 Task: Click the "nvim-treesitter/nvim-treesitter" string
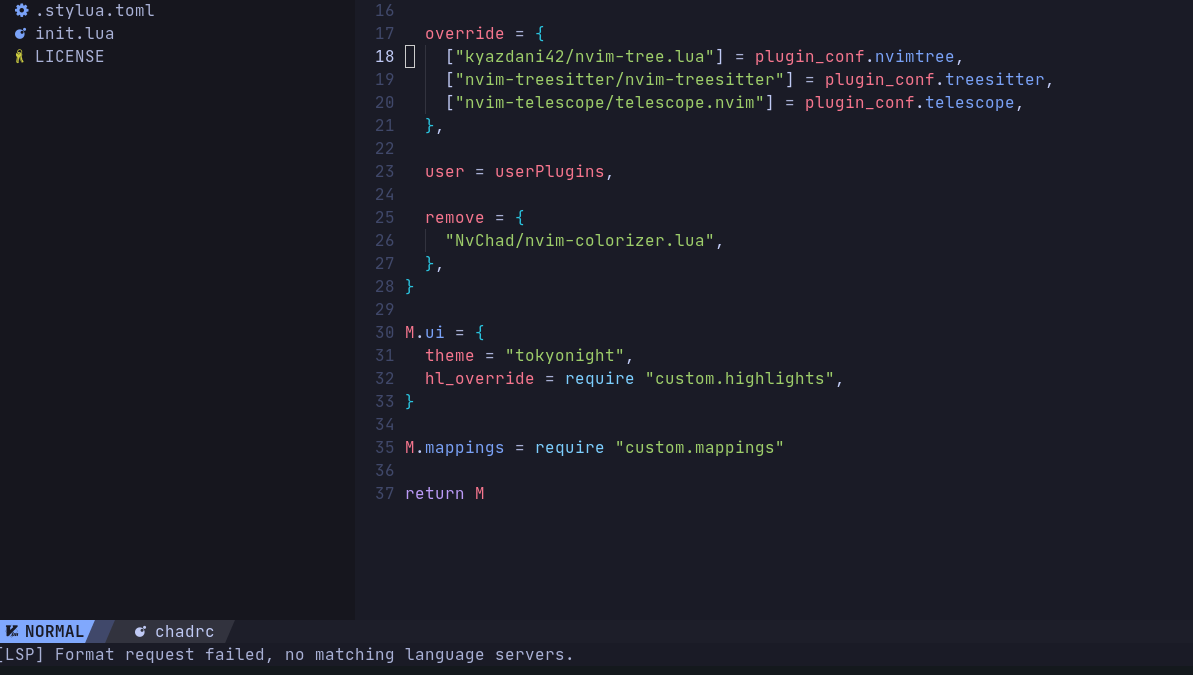619,79
